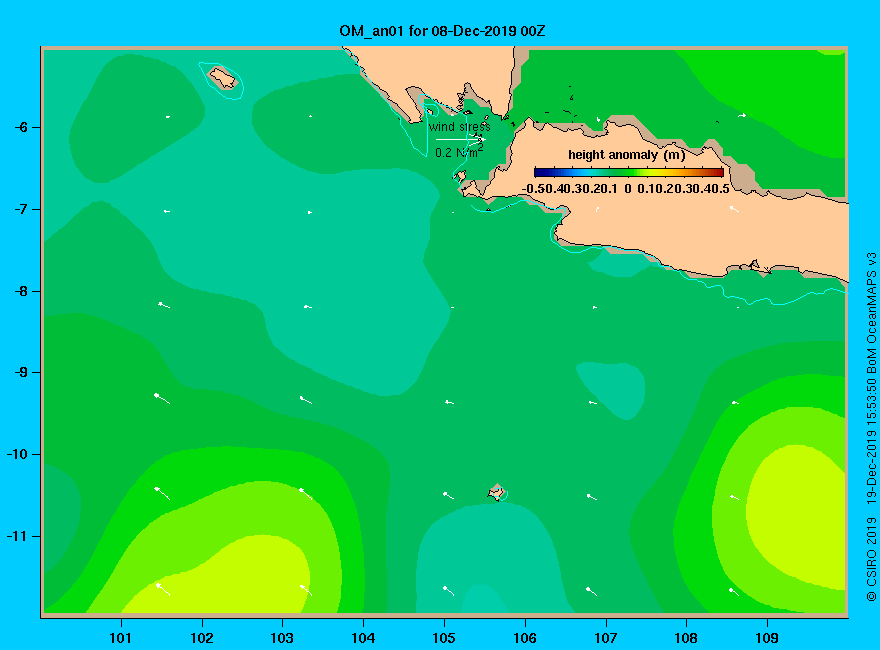
Task: Click latitude label -10 on y-axis
Action: [x=17, y=454]
